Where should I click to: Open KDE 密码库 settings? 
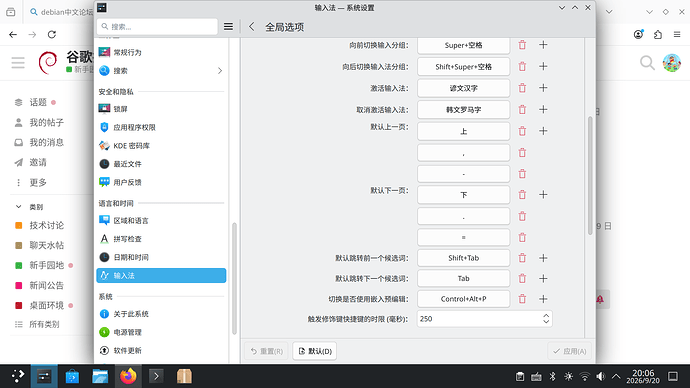[161, 146]
